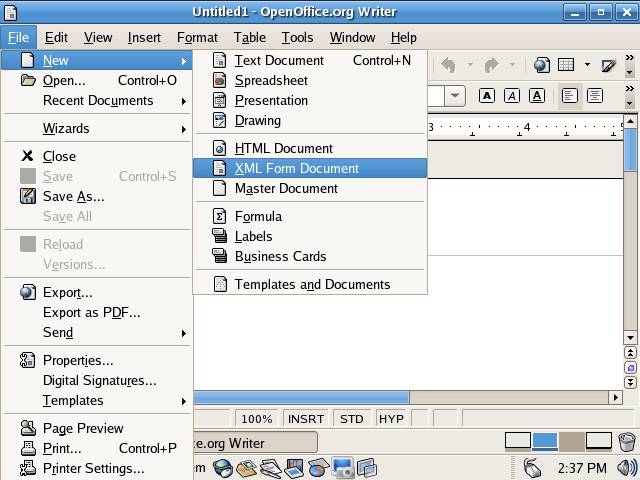Click the volume speaker icon in tray

(626, 468)
